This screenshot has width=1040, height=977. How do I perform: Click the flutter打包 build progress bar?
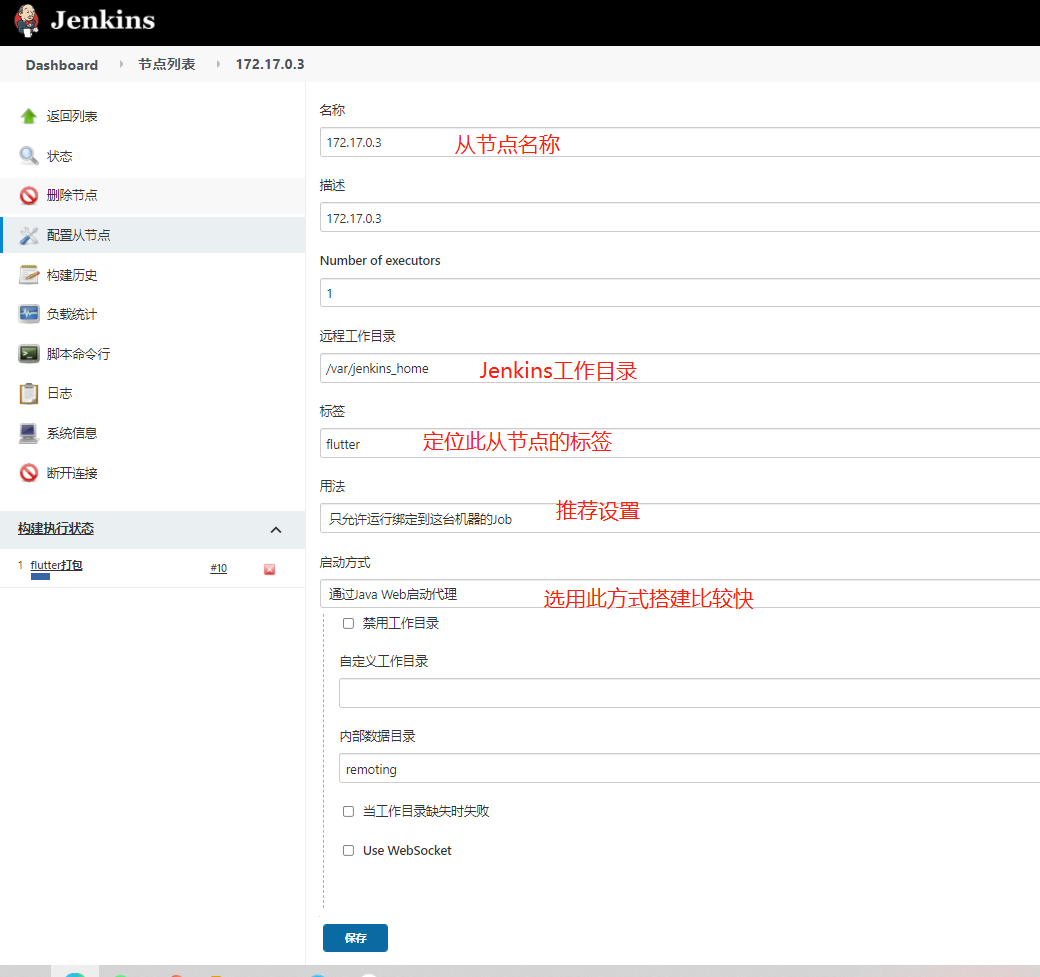[40, 576]
